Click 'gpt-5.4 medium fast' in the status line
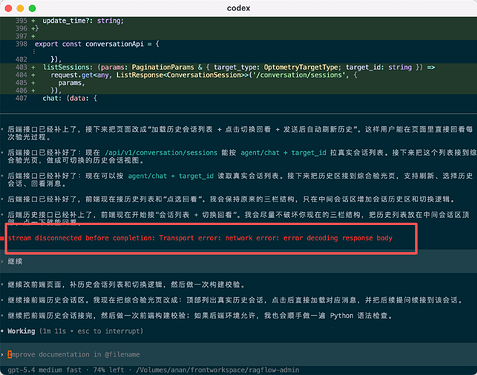 coord(44,370)
